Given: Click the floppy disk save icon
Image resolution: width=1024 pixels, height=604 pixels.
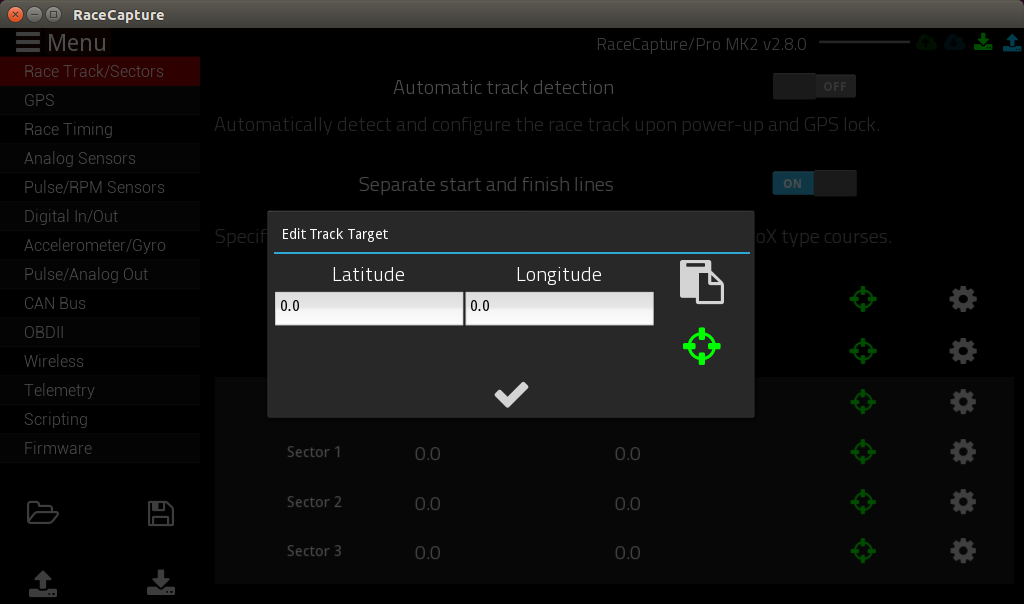Looking at the screenshot, I should (x=161, y=513).
